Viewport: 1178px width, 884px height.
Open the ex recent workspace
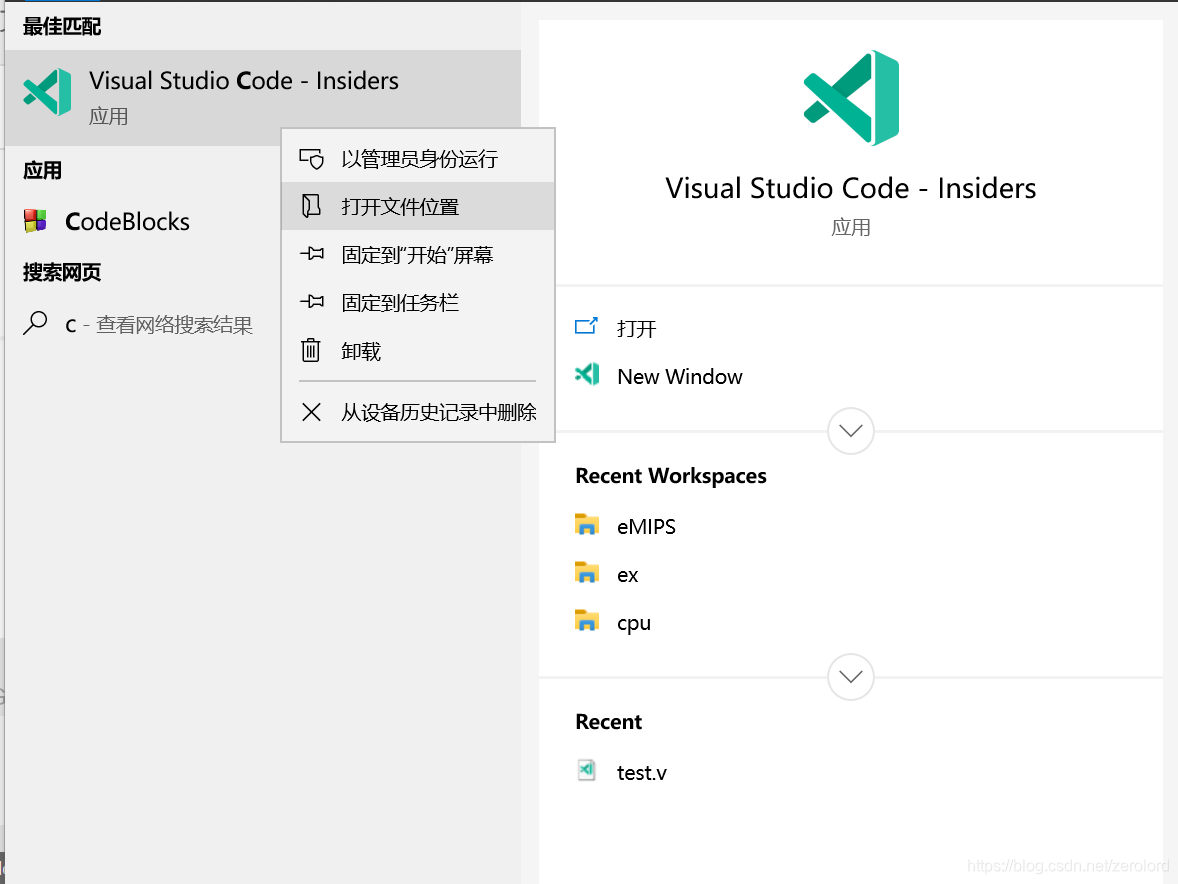click(628, 575)
